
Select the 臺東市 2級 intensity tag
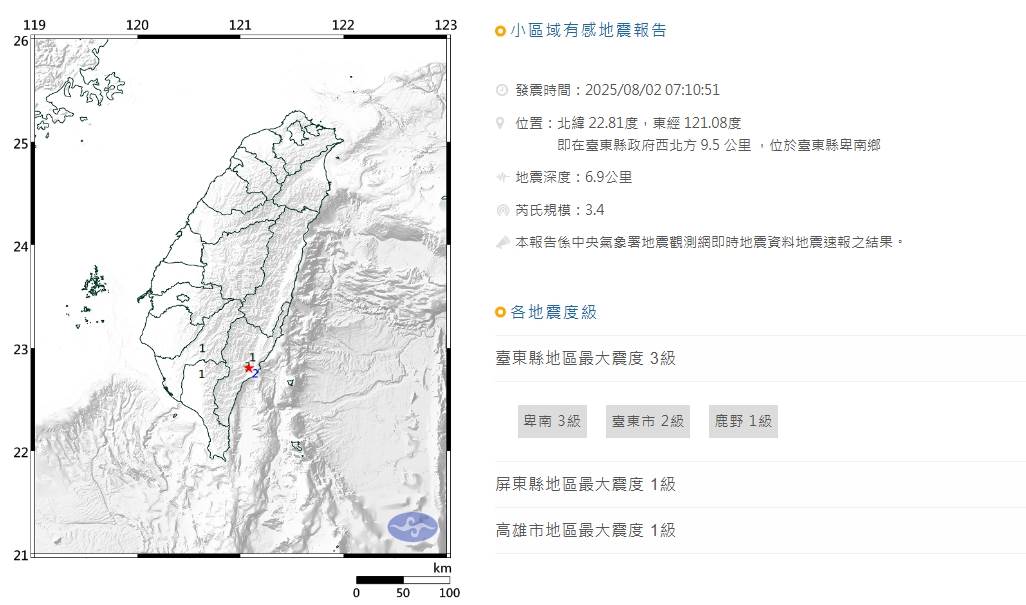[649, 421]
